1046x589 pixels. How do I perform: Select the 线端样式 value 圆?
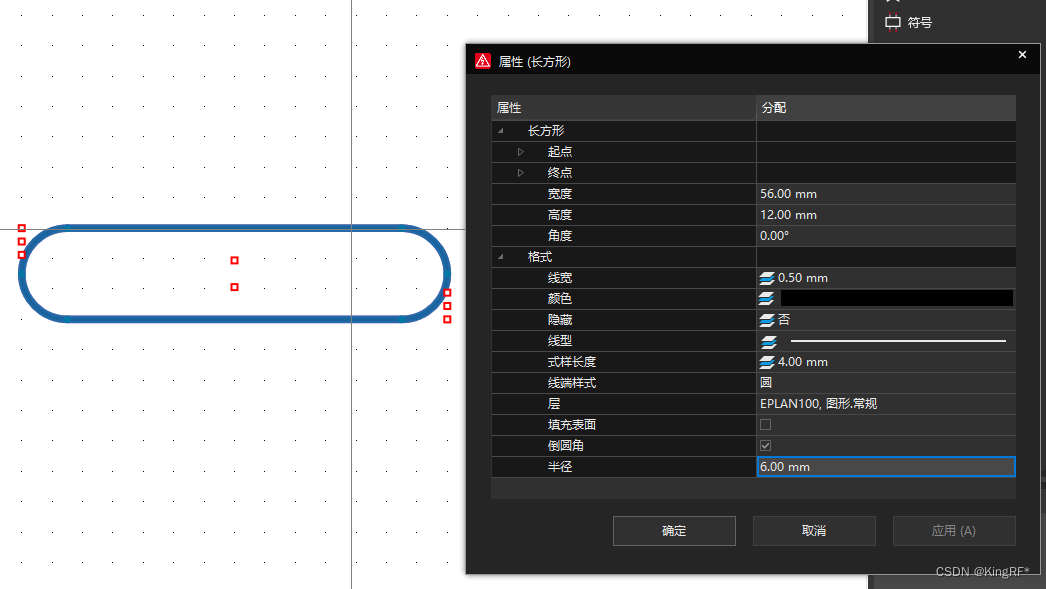(766, 383)
